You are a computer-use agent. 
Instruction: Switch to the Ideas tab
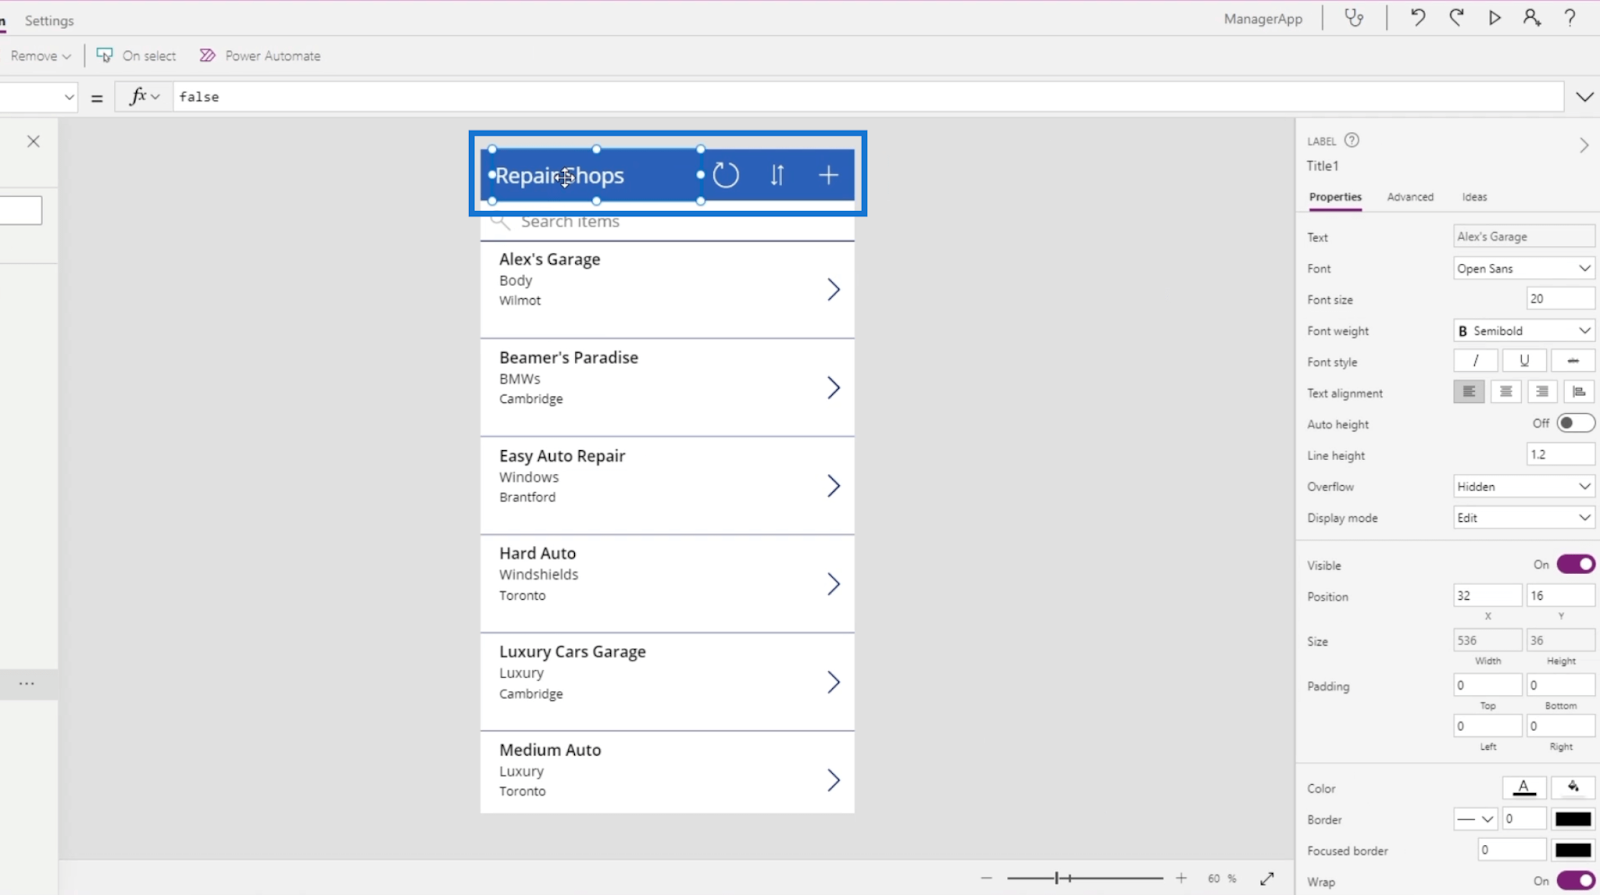click(x=1474, y=197)
